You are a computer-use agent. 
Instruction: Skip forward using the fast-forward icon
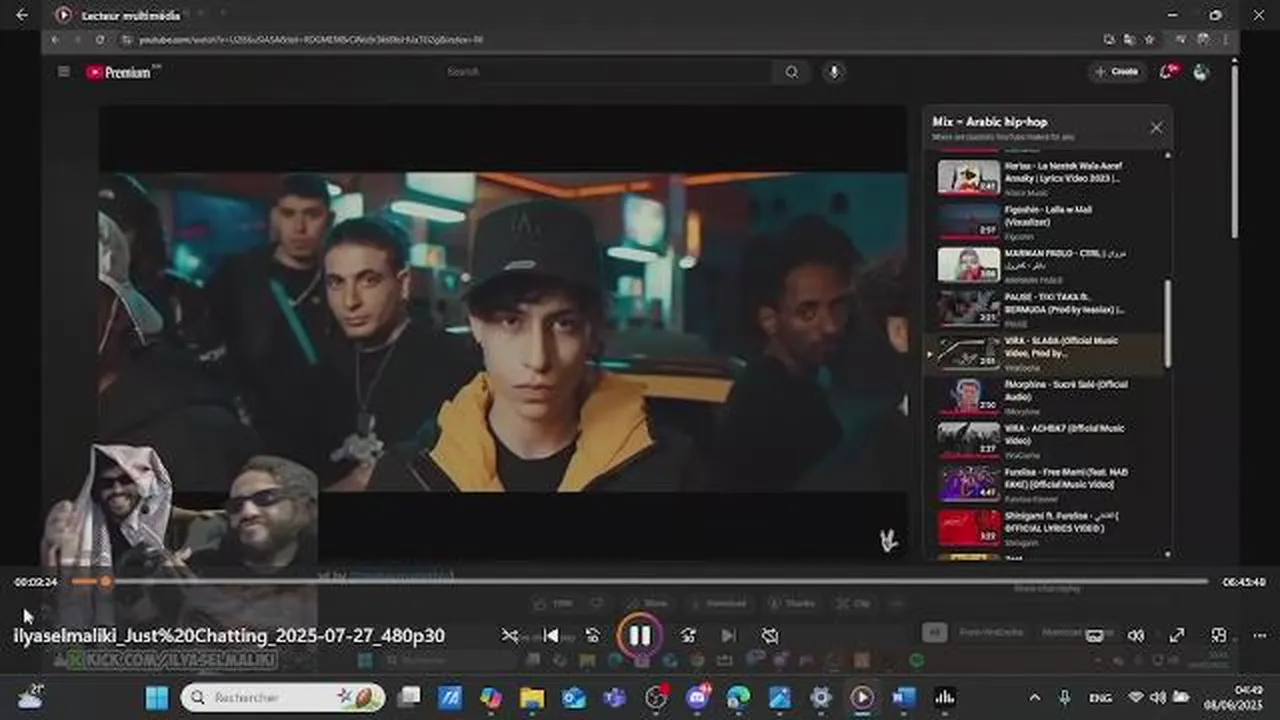[x=688, y=635]
